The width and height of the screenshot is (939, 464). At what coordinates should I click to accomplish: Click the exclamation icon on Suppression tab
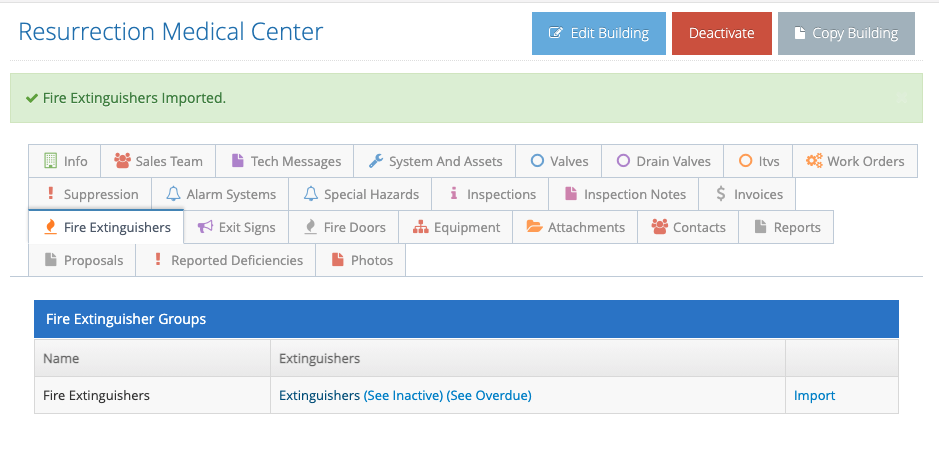point(51,193)
